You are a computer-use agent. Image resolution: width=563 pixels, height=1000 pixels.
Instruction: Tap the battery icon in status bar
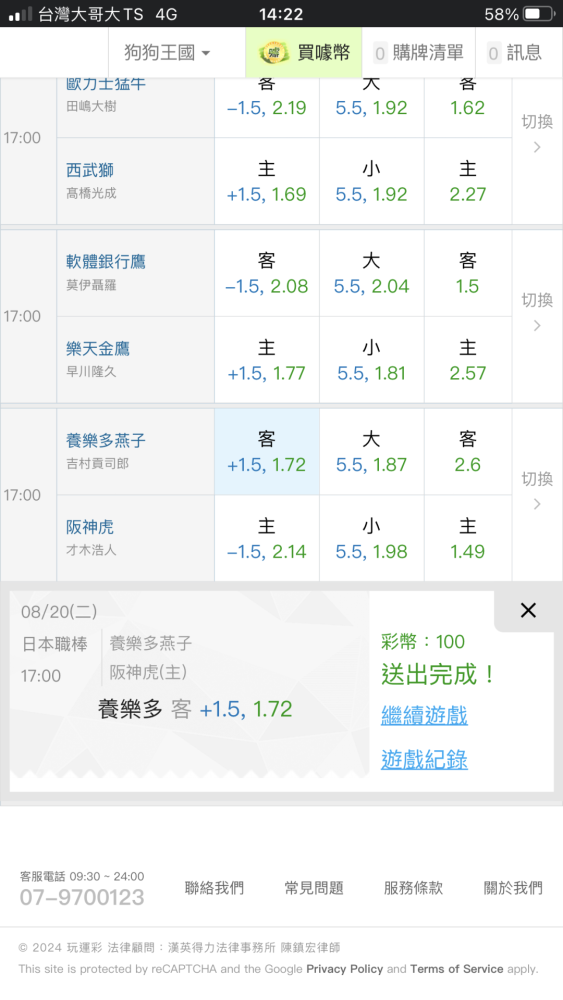[539, 14]
